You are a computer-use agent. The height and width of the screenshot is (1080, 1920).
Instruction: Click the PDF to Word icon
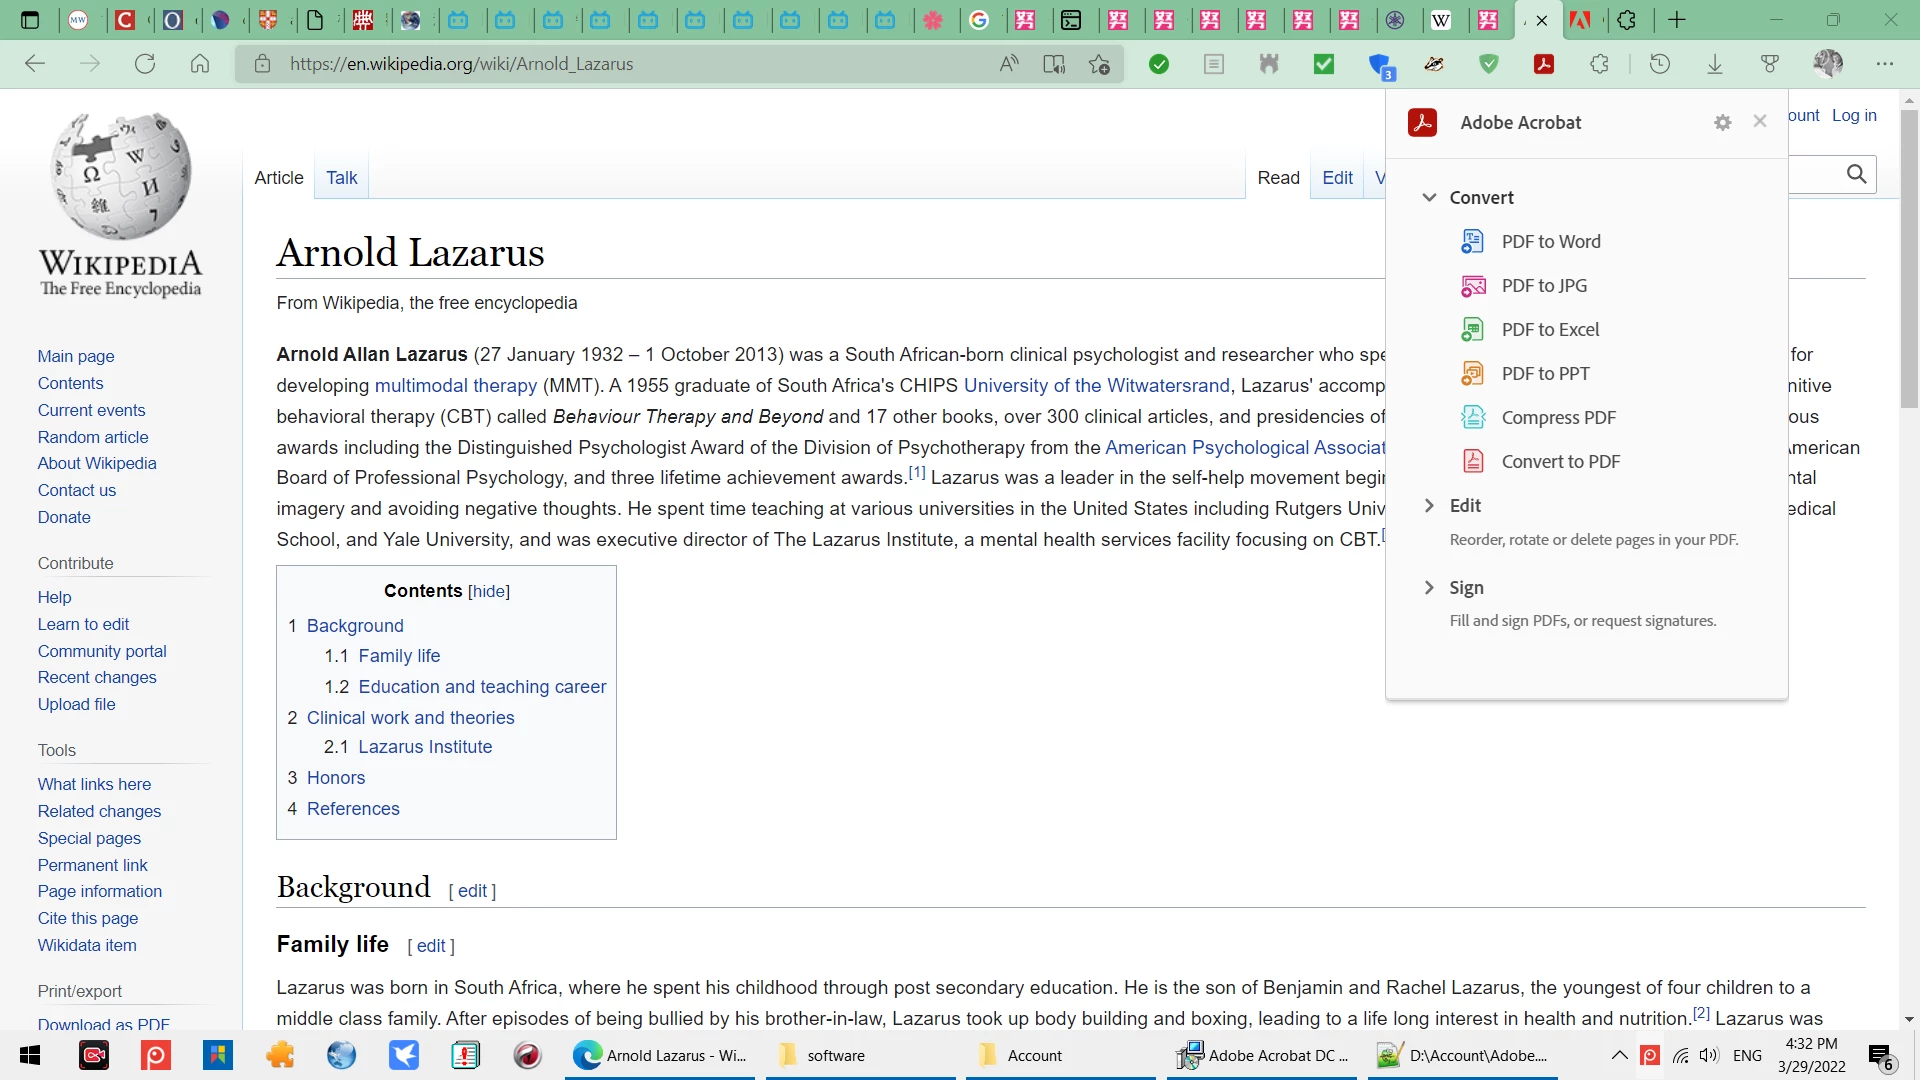point(1472,241)
